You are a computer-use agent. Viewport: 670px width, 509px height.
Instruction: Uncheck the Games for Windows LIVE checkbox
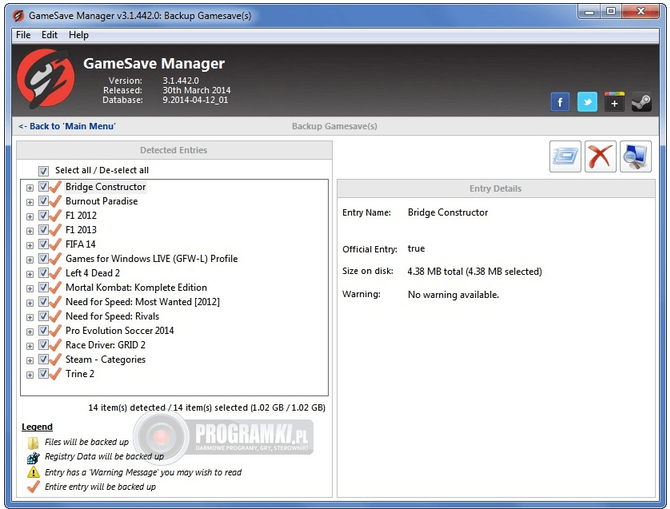pyautogui.click(x=43, y=258)
